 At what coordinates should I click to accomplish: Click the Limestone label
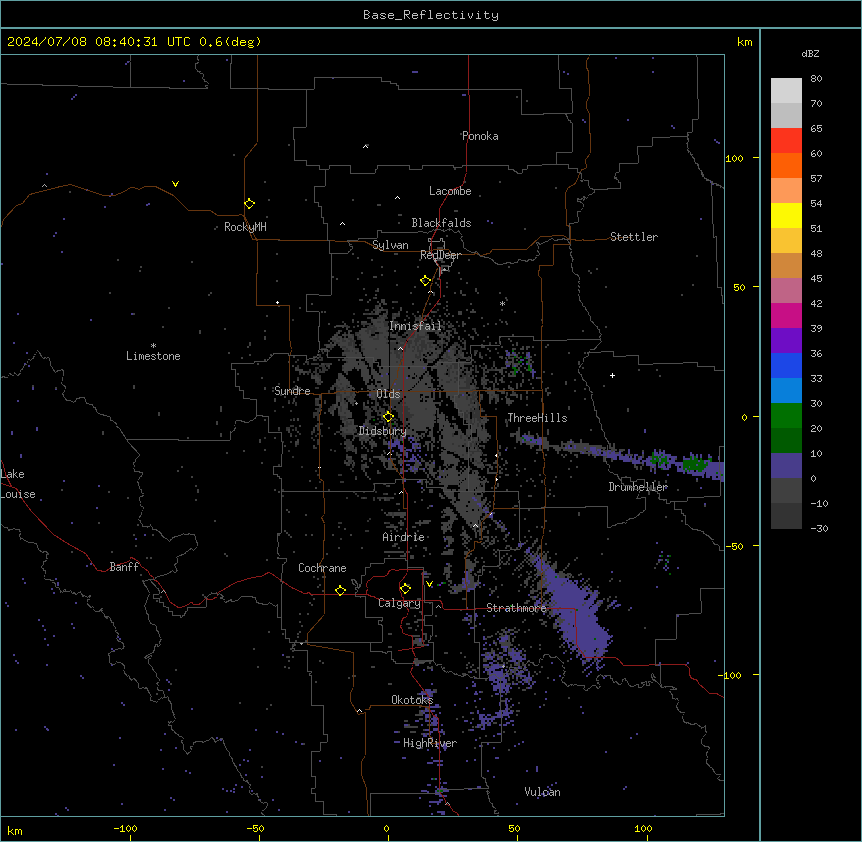tap(153, 356)
